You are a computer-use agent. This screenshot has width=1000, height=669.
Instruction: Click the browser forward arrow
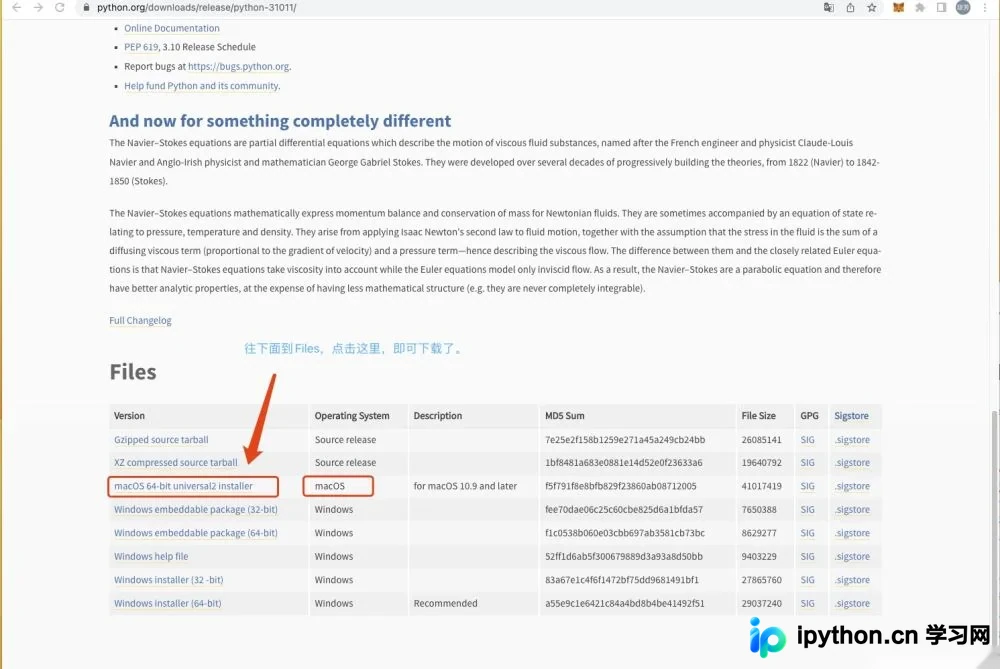point(38,8)
